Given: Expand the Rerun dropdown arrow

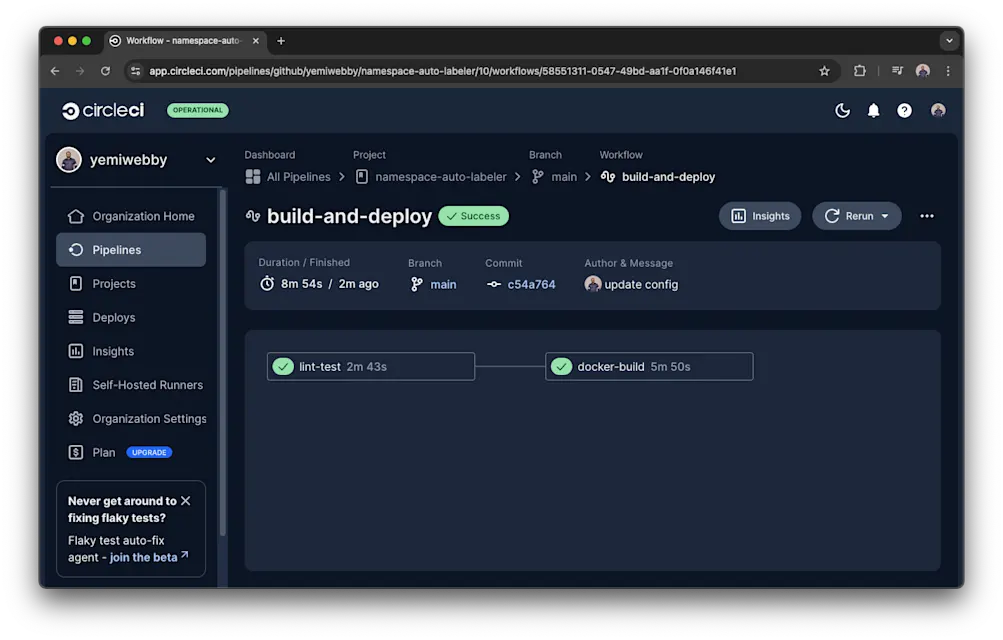Looking at the screenshot, I should pos(884,215).
